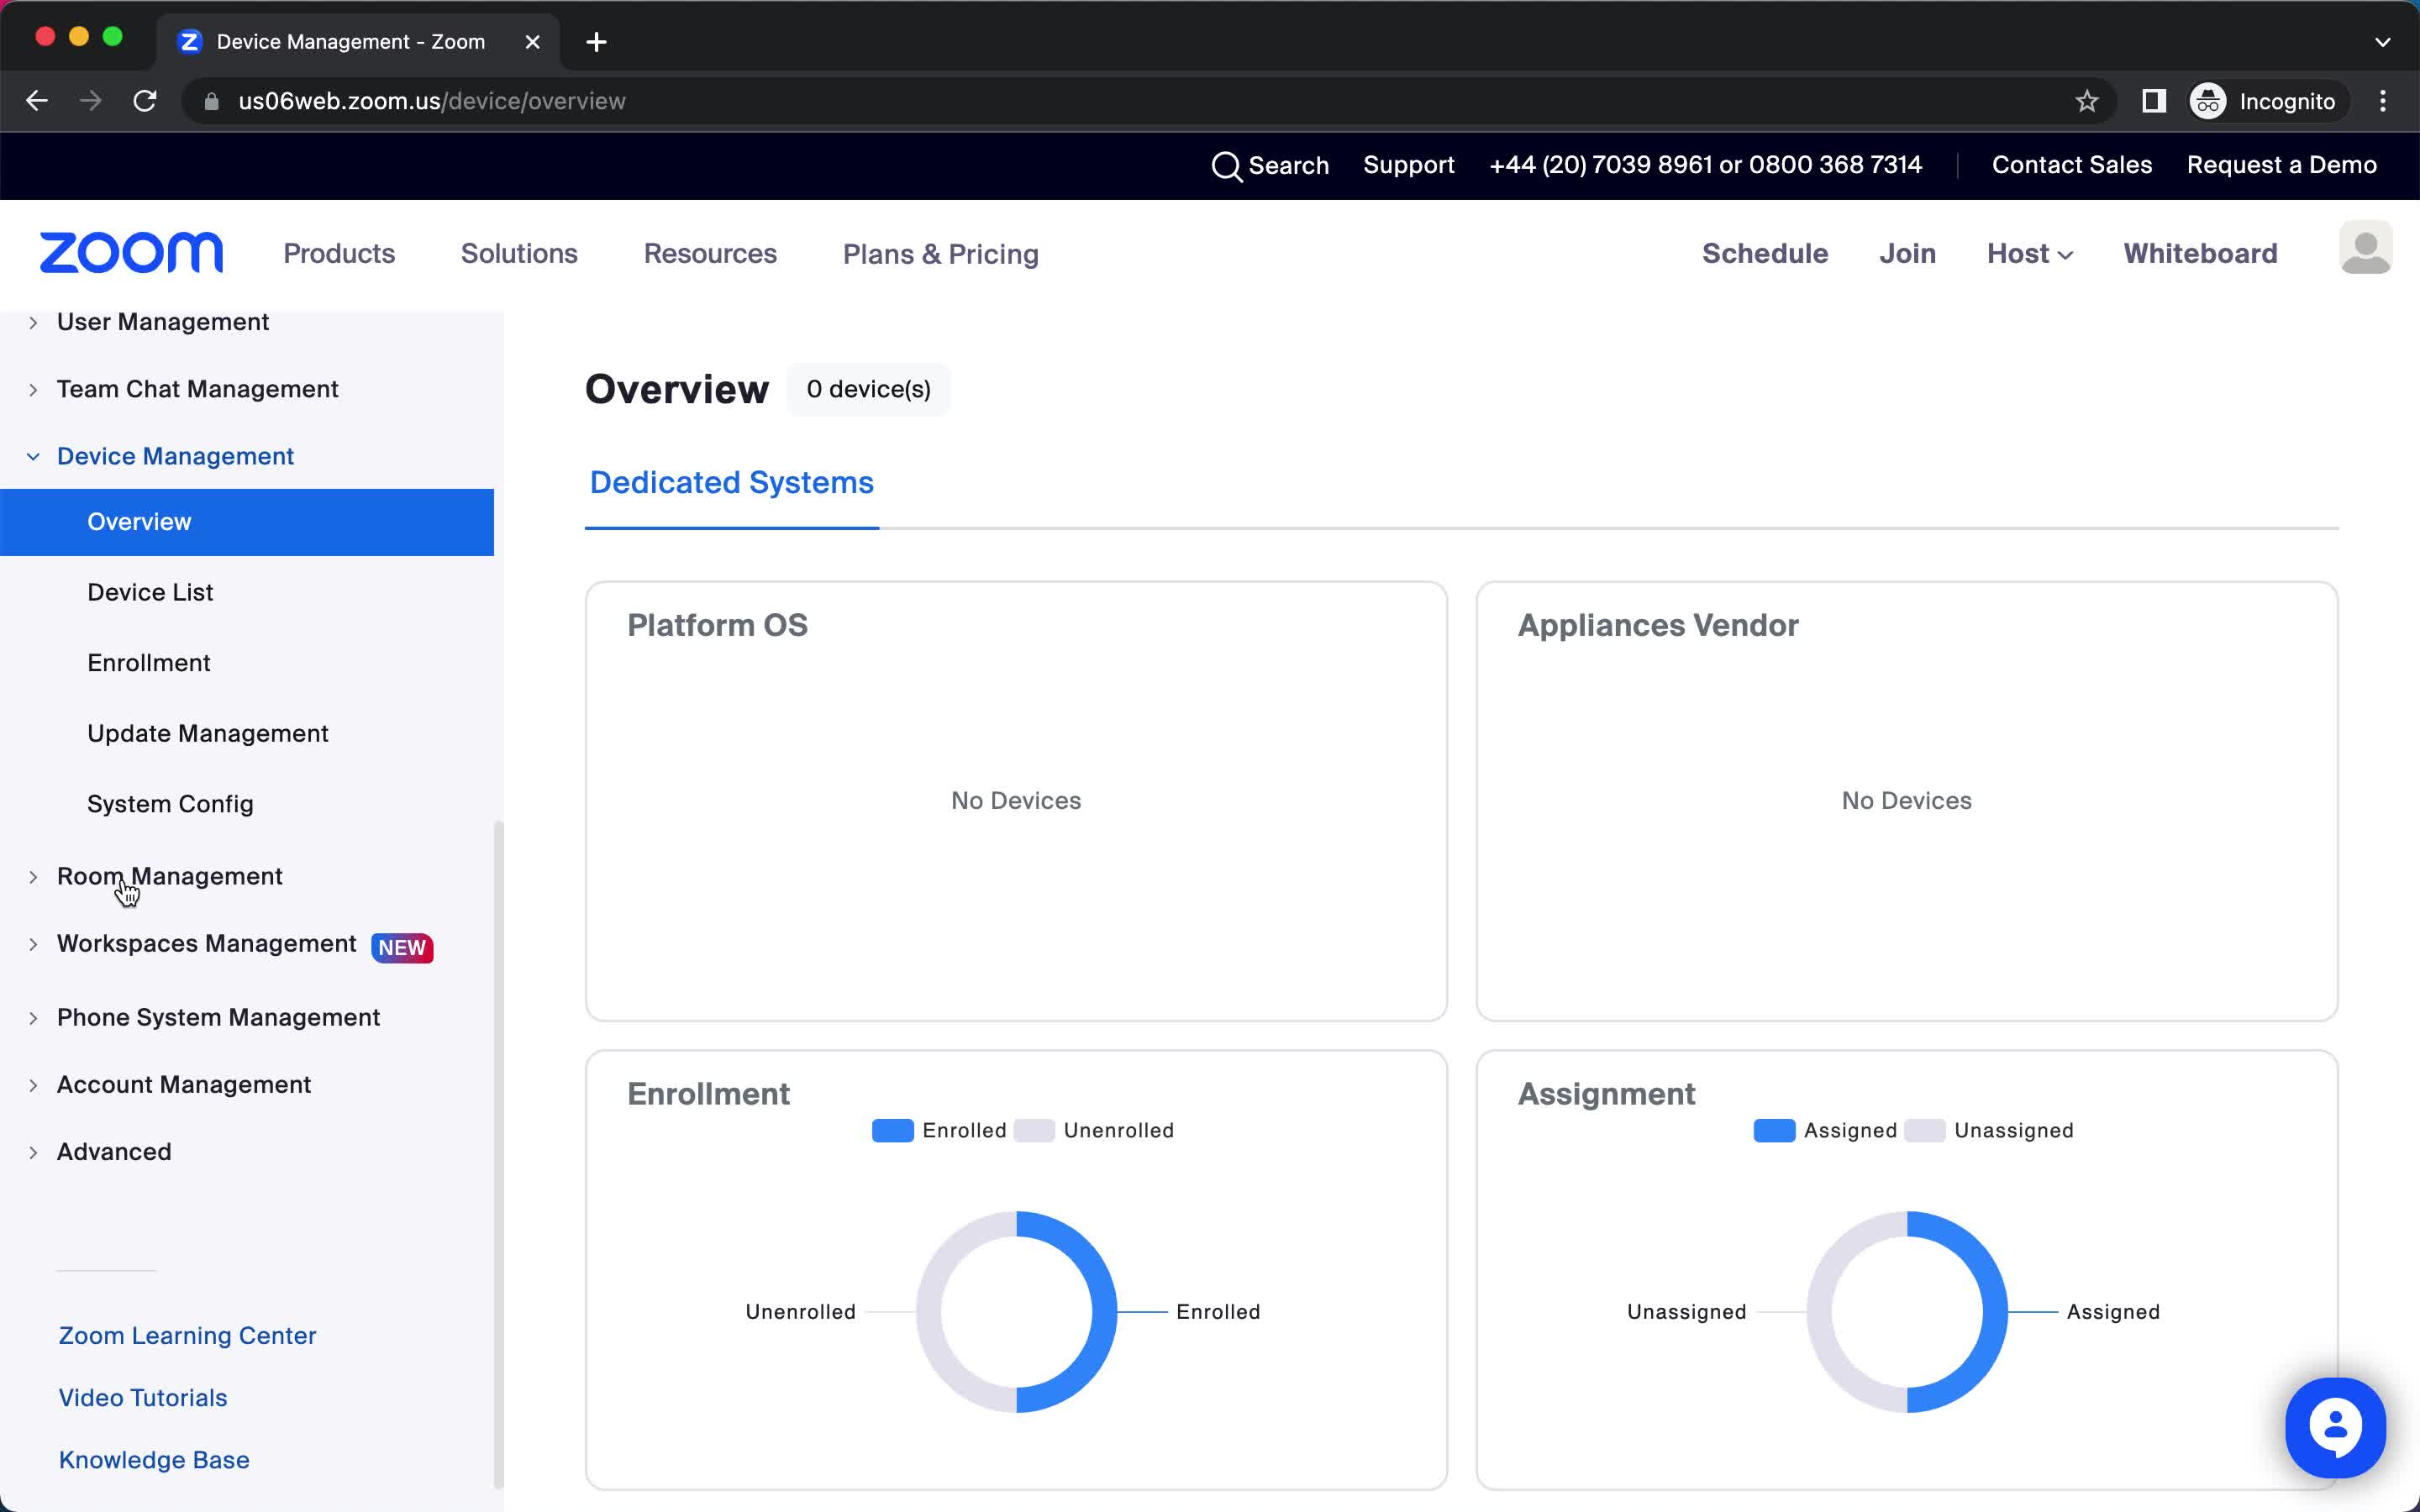Open Solutions menu
Image resolution: width=2420 pixels, height=1512 pixels.
point(519,254)
